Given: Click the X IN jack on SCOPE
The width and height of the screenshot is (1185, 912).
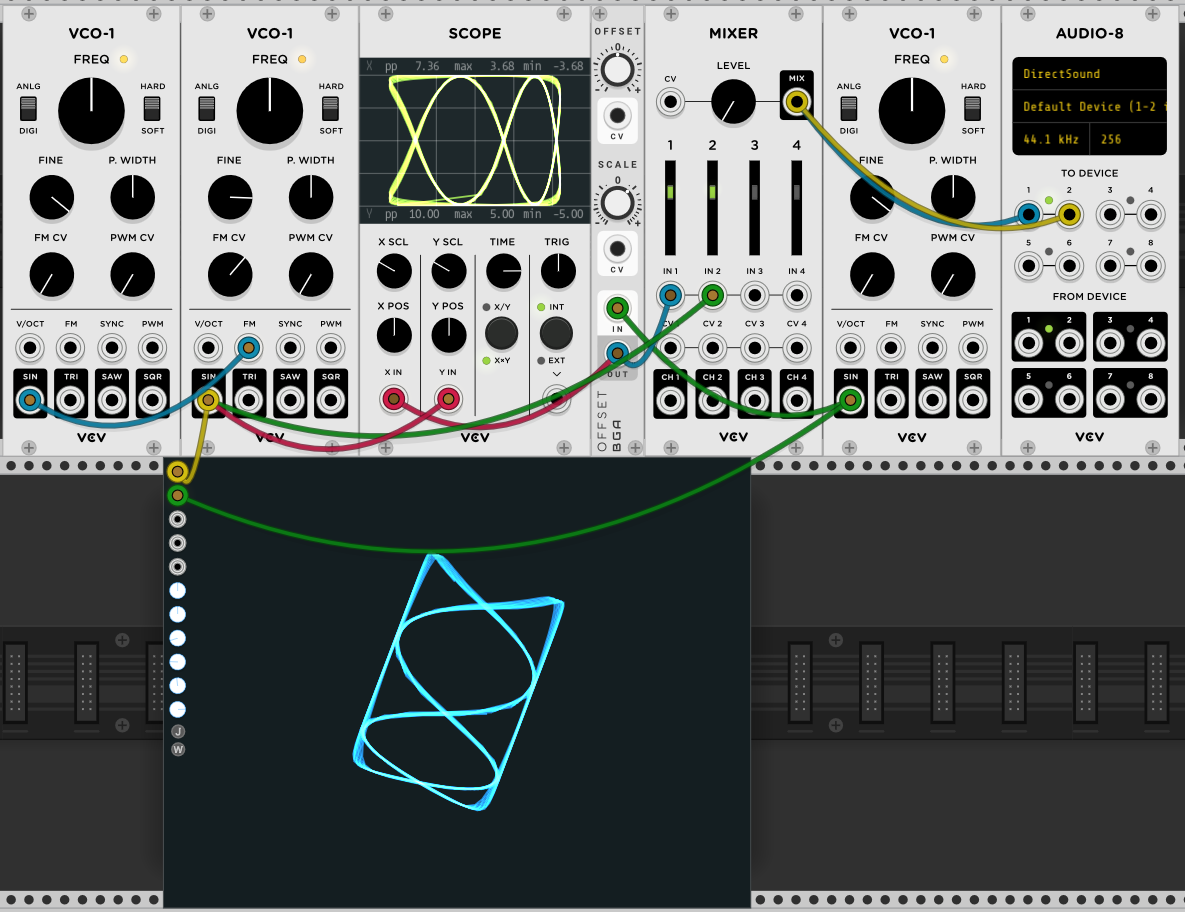Looking at the screenshot, I should [x=394, y=399].
